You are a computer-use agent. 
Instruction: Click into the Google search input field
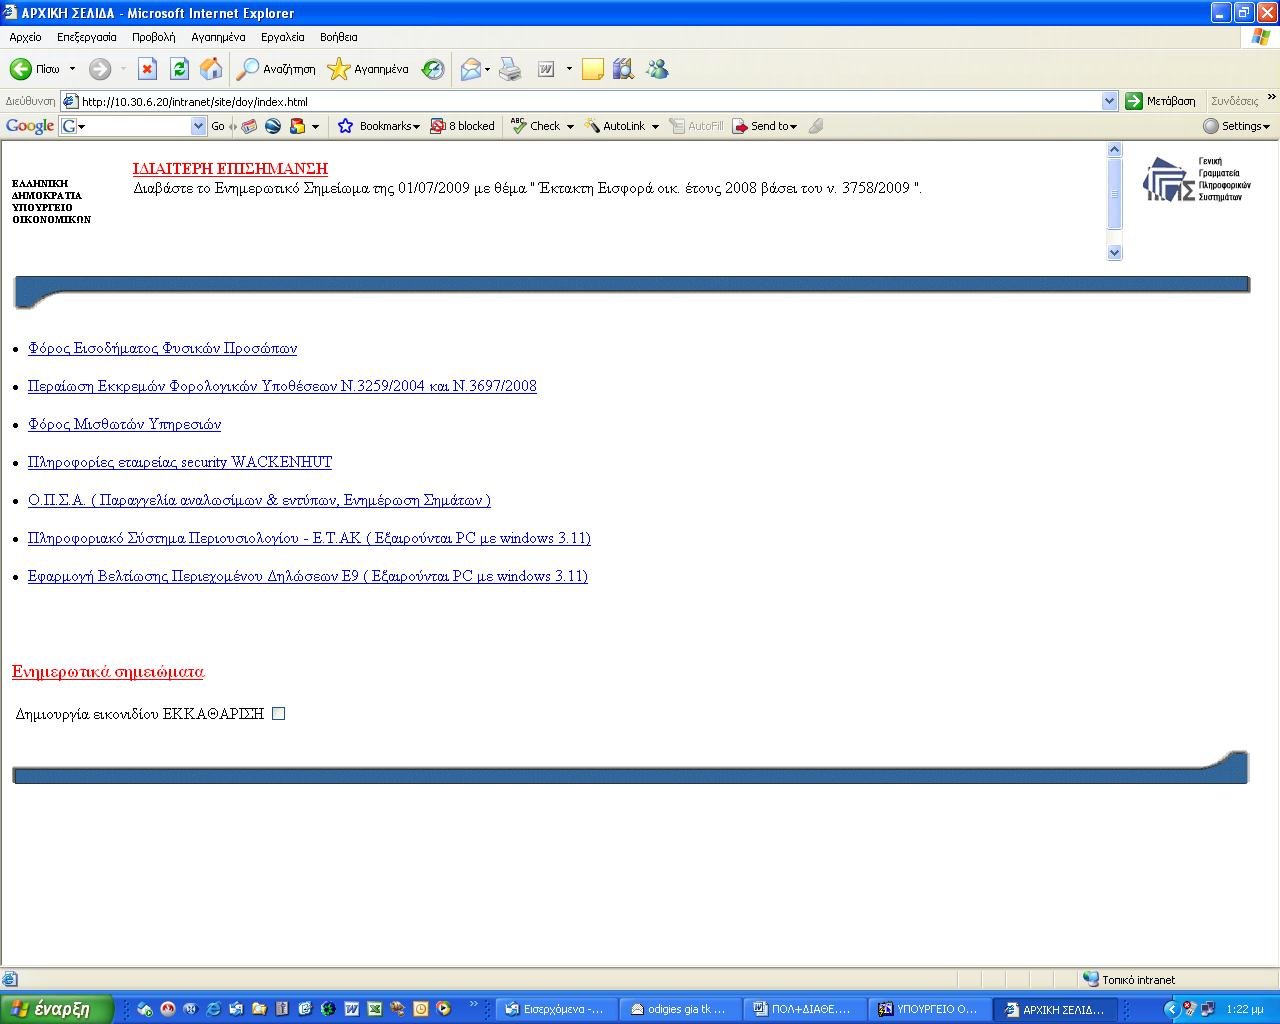tap(135, 126)
